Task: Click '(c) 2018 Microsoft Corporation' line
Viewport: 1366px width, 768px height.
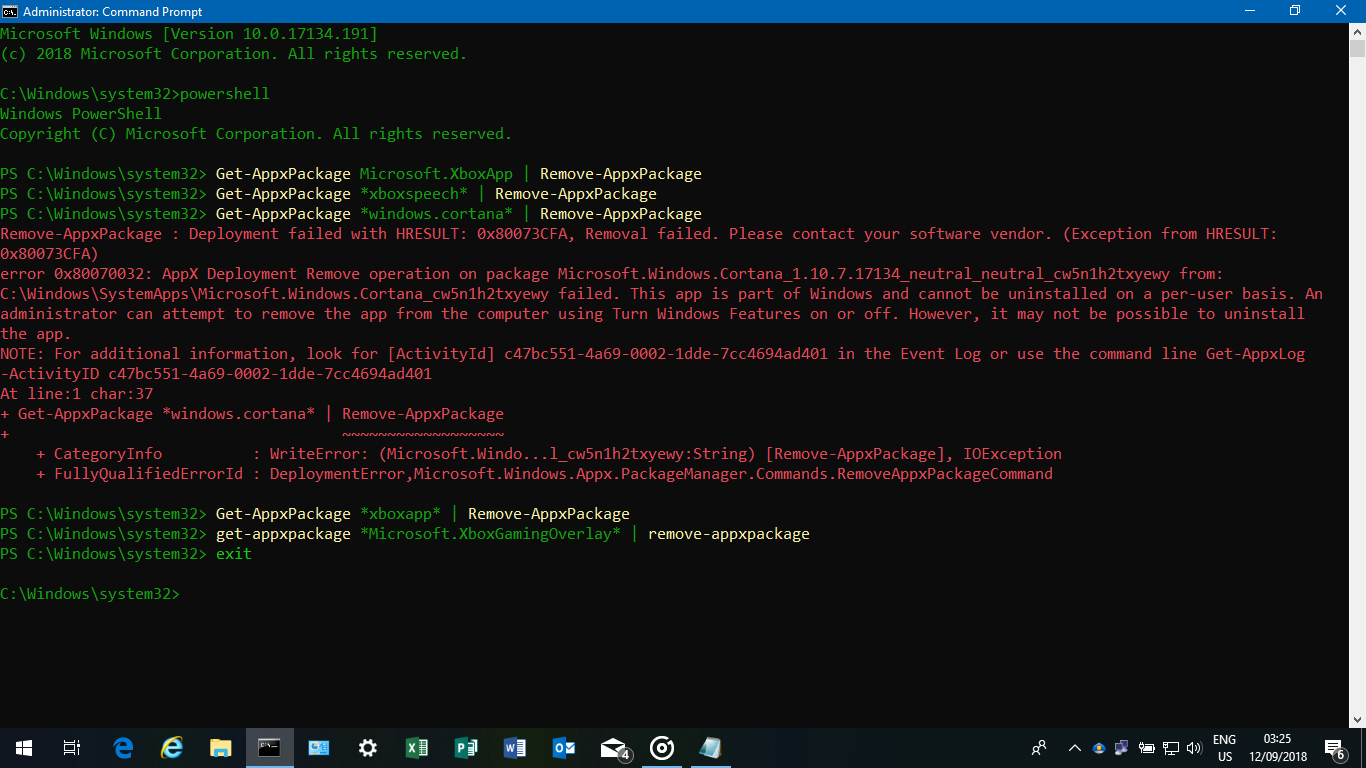Action: click(x=234, y=54)
